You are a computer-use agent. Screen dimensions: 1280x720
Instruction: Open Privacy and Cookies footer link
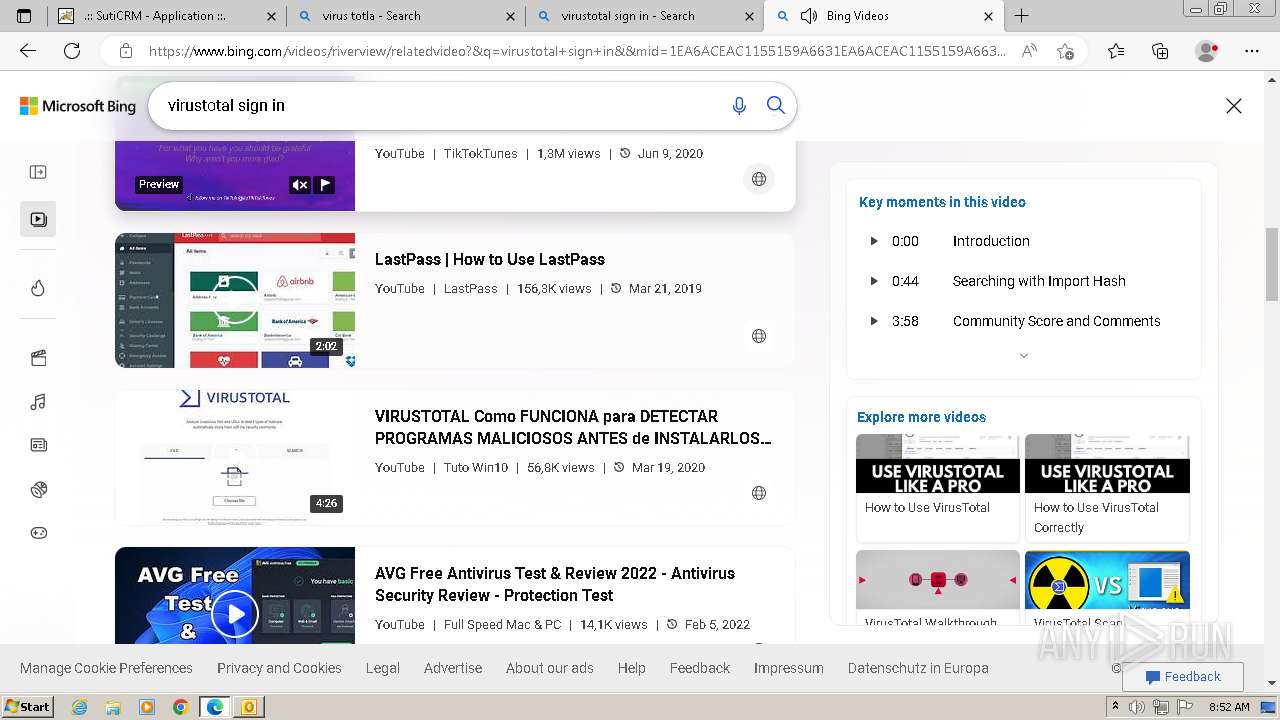(279, 668)
